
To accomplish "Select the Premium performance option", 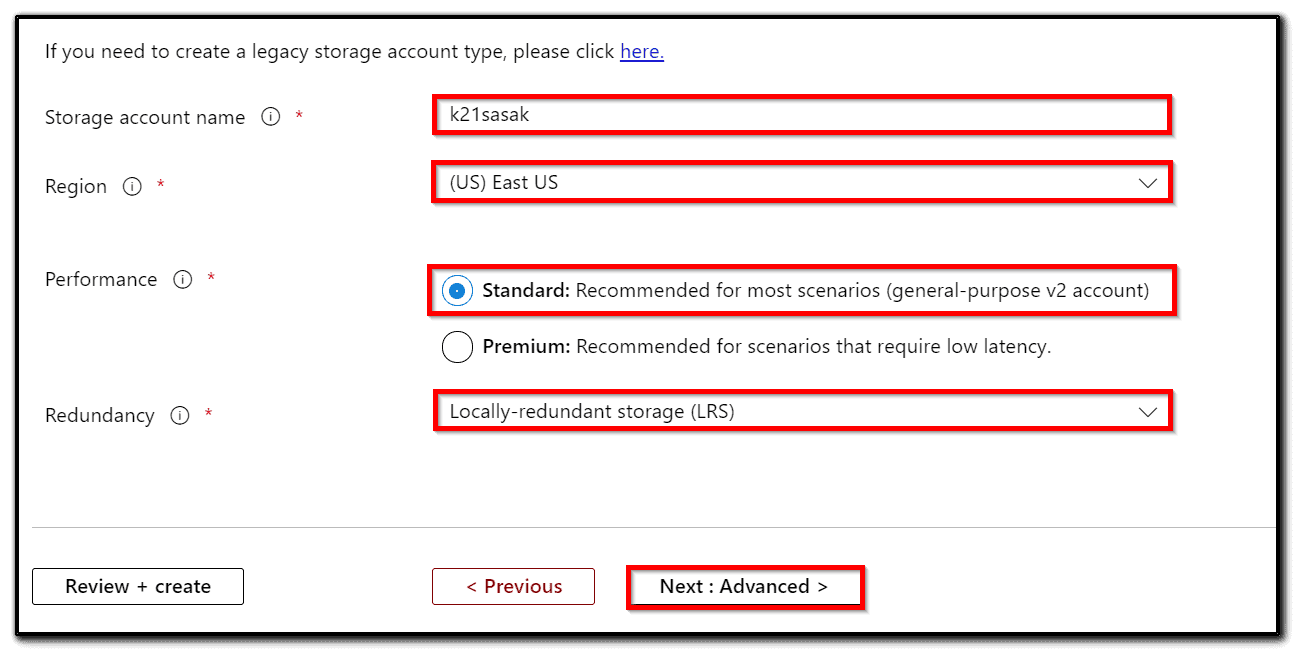I will coord(457,346).
